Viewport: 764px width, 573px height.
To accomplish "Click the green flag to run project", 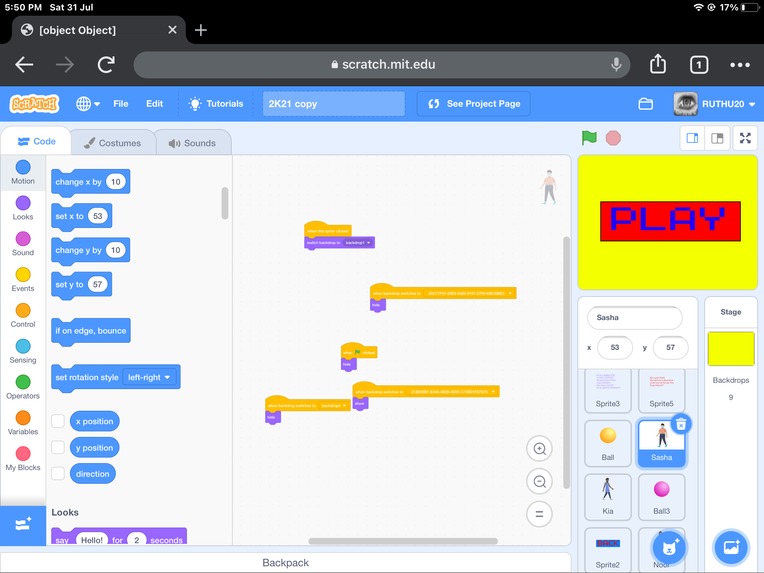I will [589, 138].
